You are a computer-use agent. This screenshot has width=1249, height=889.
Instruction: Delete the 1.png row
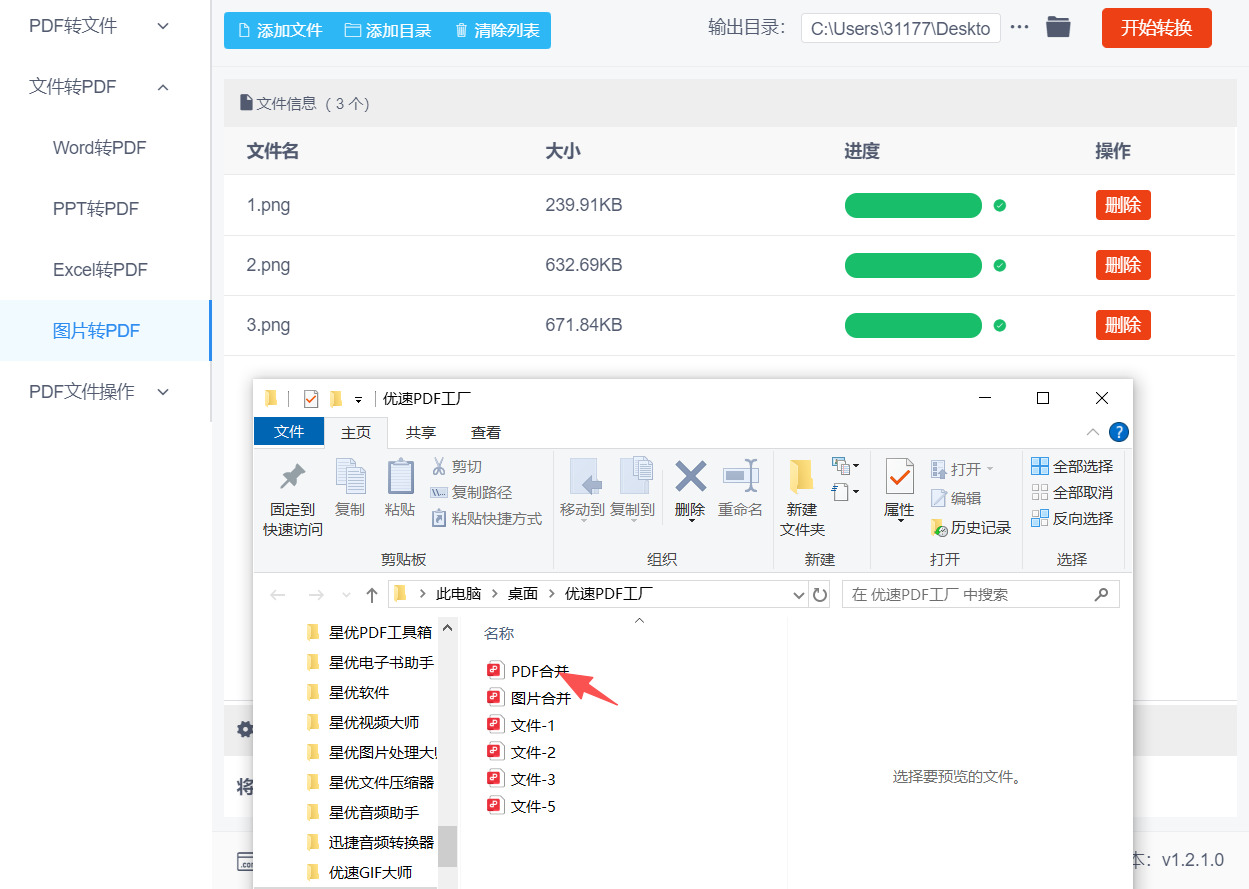pos(1123,205)
